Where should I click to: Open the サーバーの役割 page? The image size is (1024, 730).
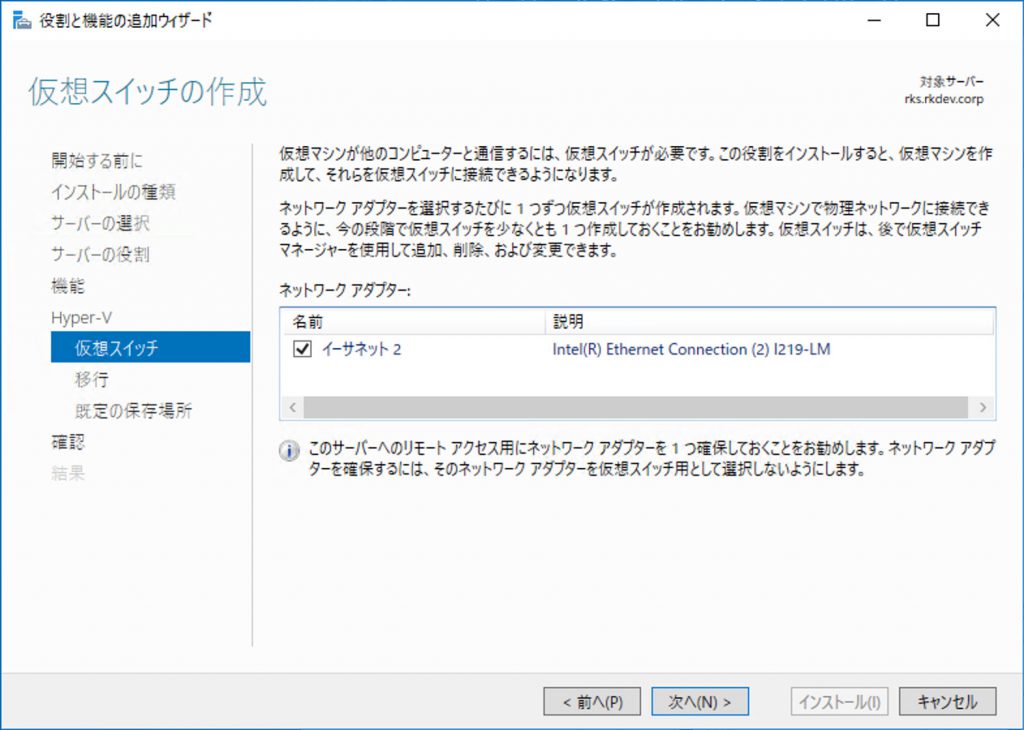coord(100,255)
